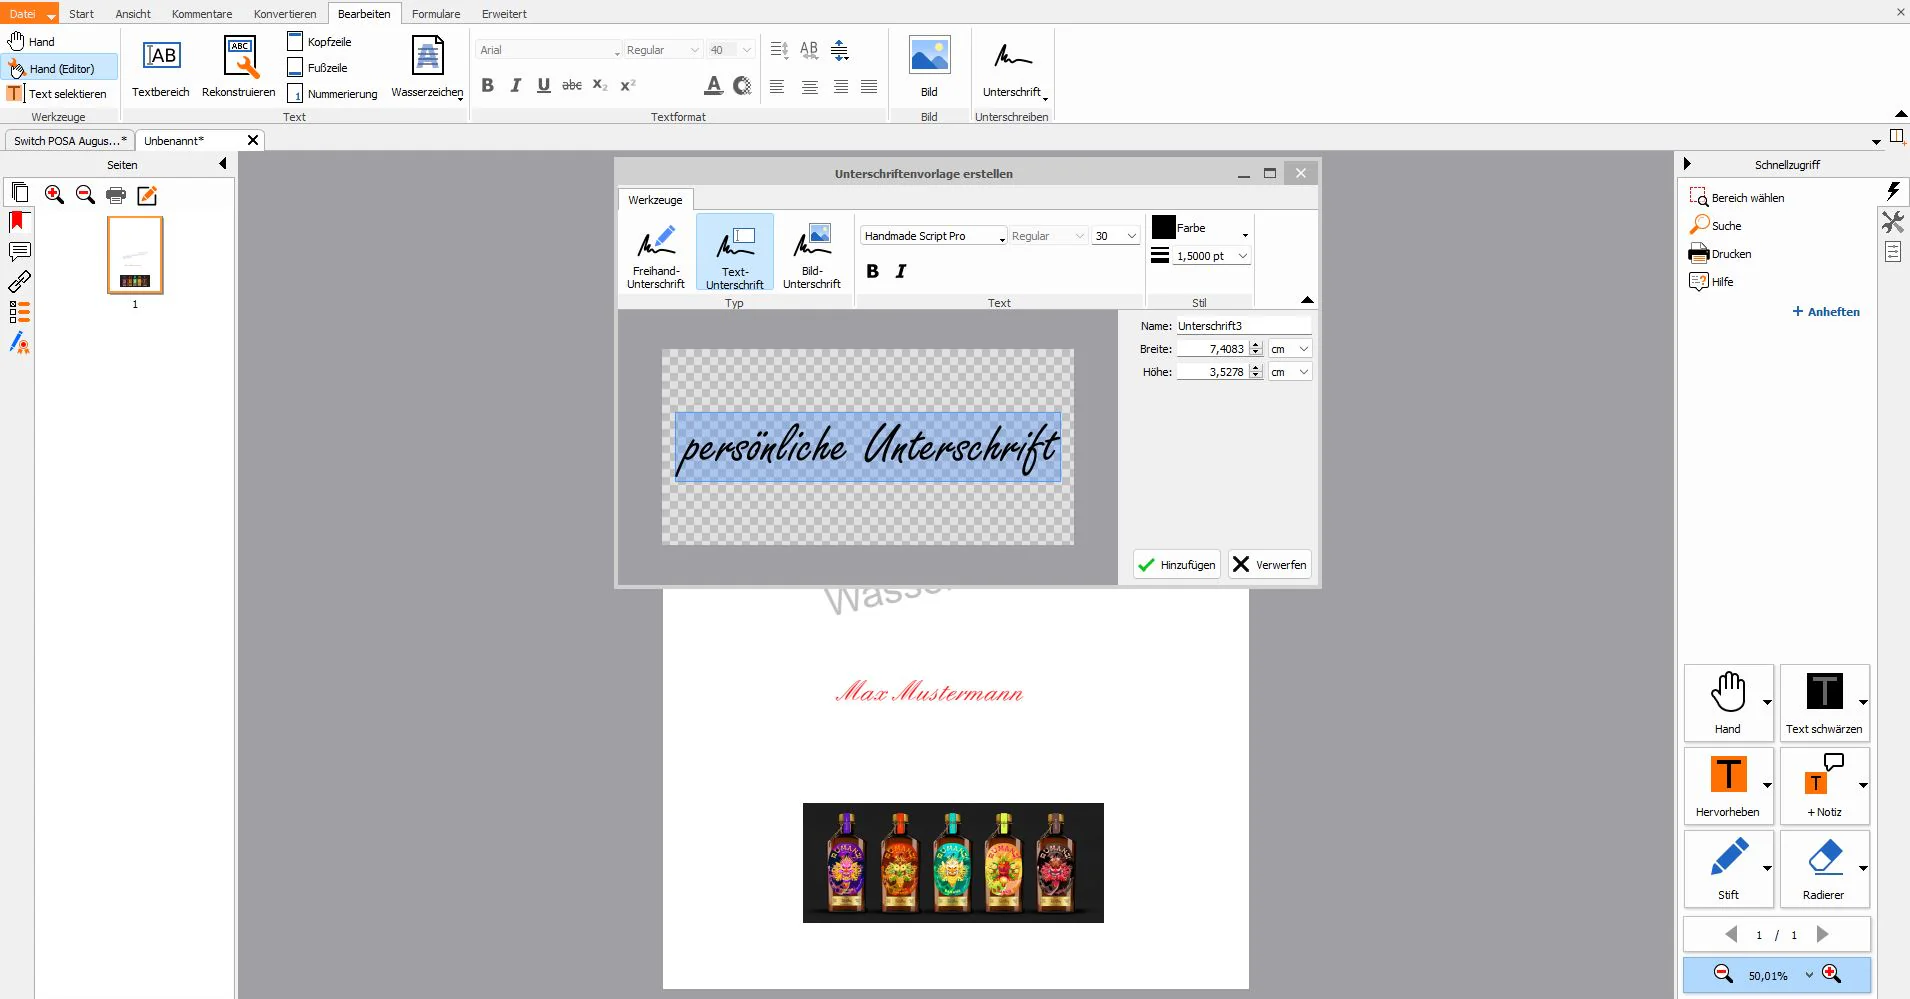Click the Hervorheben quick tool
The height and width of the screenshot is (999, 1910).
coord(1728,786)
